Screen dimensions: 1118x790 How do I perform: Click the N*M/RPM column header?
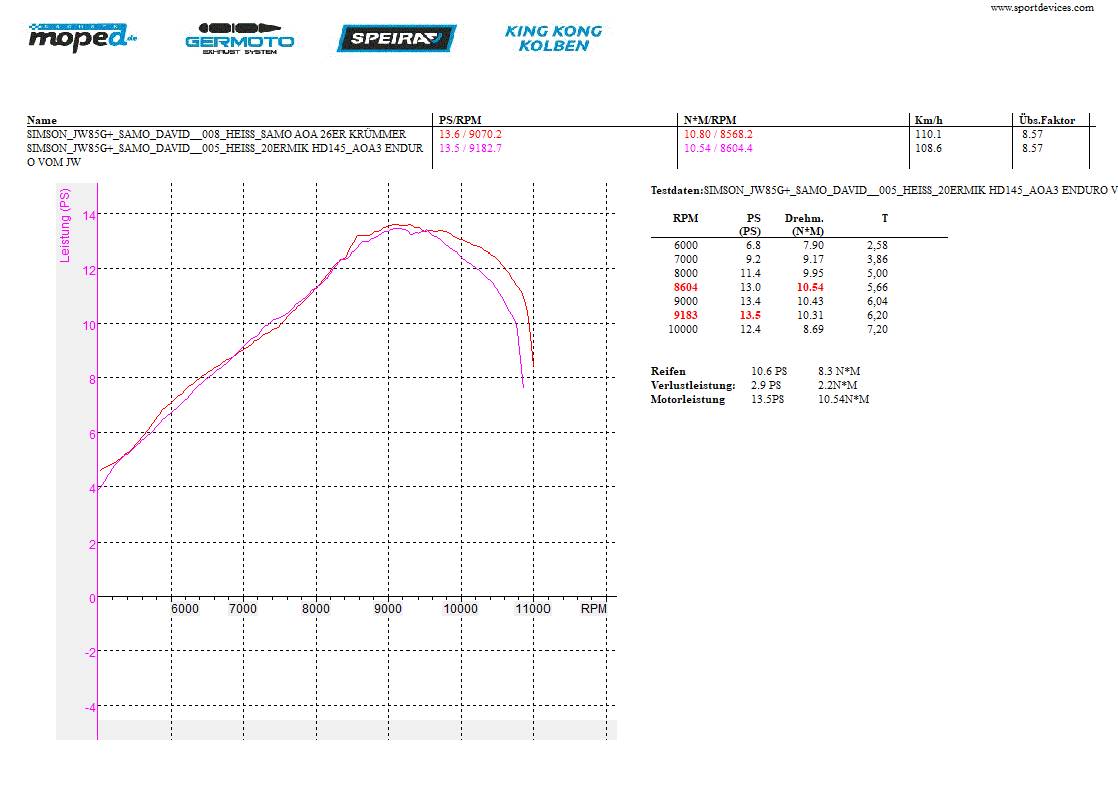709,120
